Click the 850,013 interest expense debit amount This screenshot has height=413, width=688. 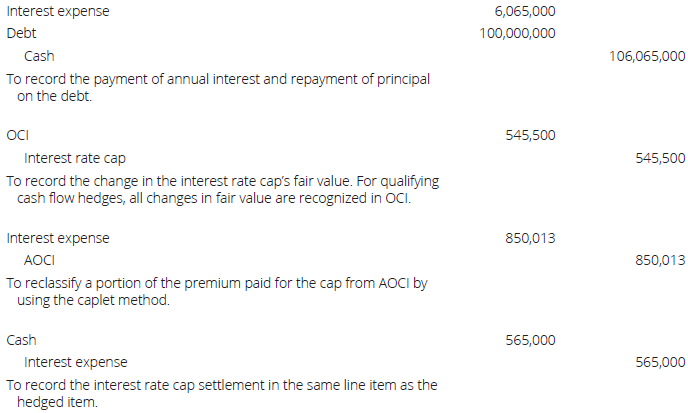click(531, 239)
